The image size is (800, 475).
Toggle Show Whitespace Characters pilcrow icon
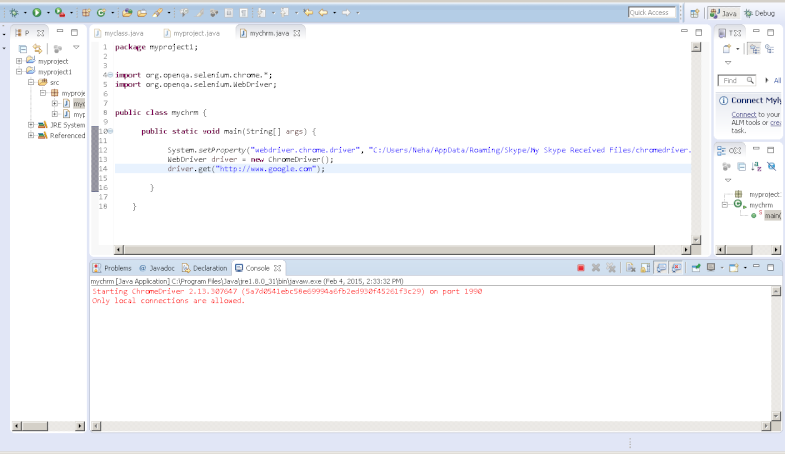tap(244, 12)
